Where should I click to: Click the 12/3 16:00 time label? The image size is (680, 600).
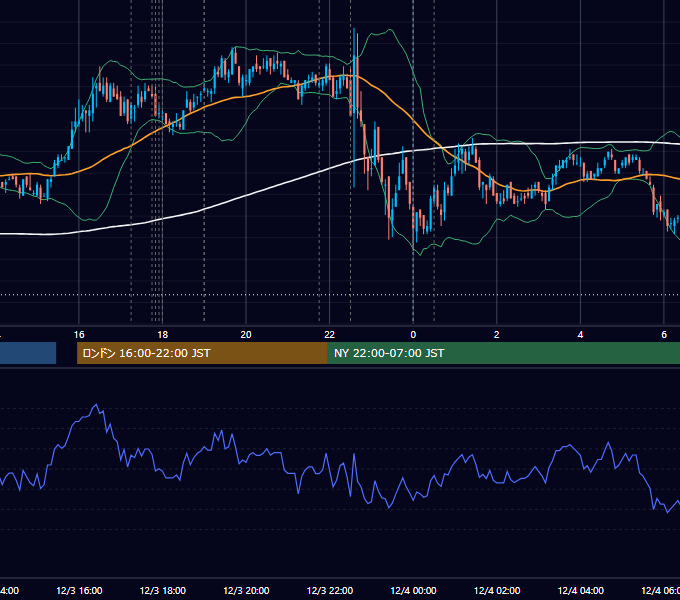click(79, 590)
